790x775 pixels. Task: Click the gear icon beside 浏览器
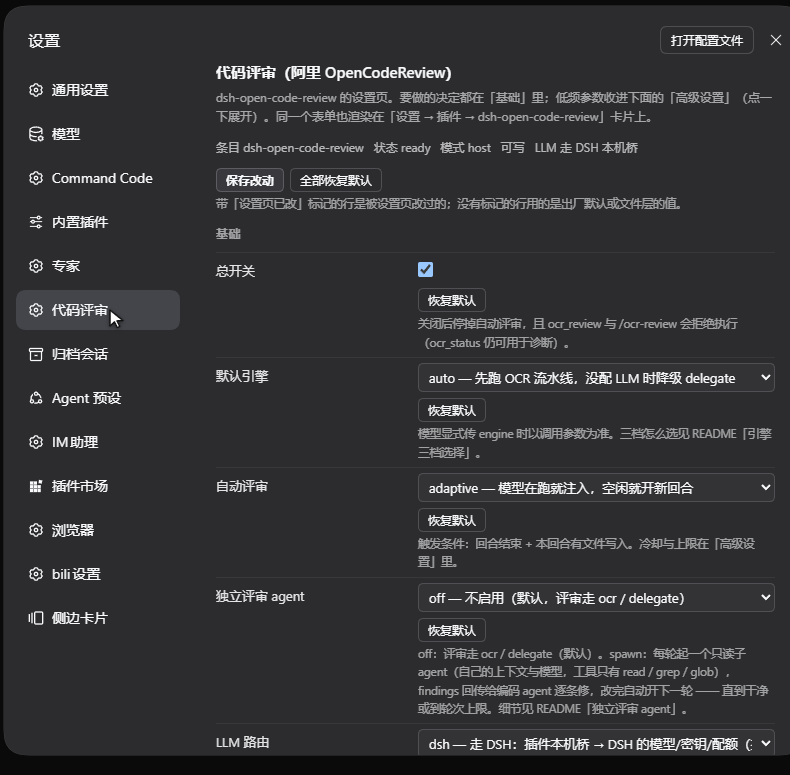[36, 530]
